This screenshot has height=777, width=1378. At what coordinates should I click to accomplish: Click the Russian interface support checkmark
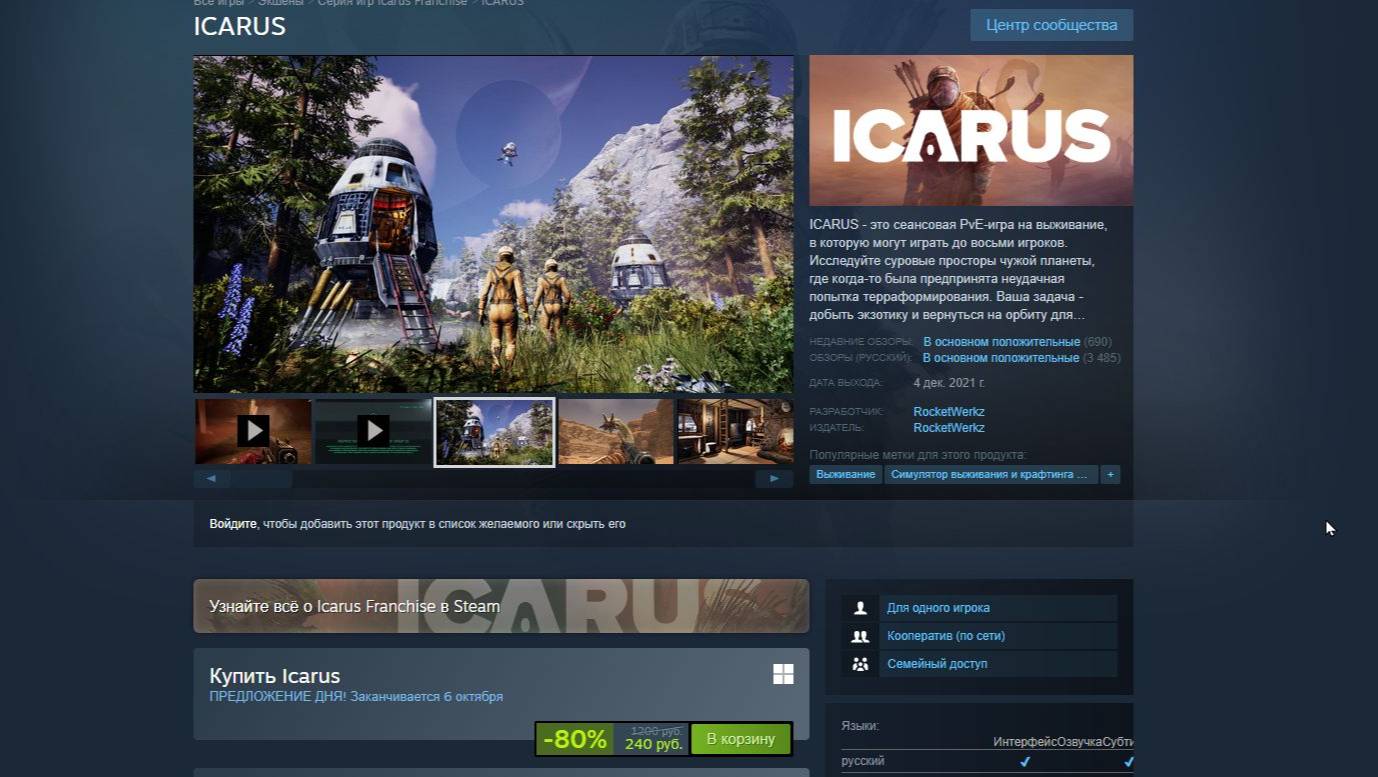click(1024, 761)
